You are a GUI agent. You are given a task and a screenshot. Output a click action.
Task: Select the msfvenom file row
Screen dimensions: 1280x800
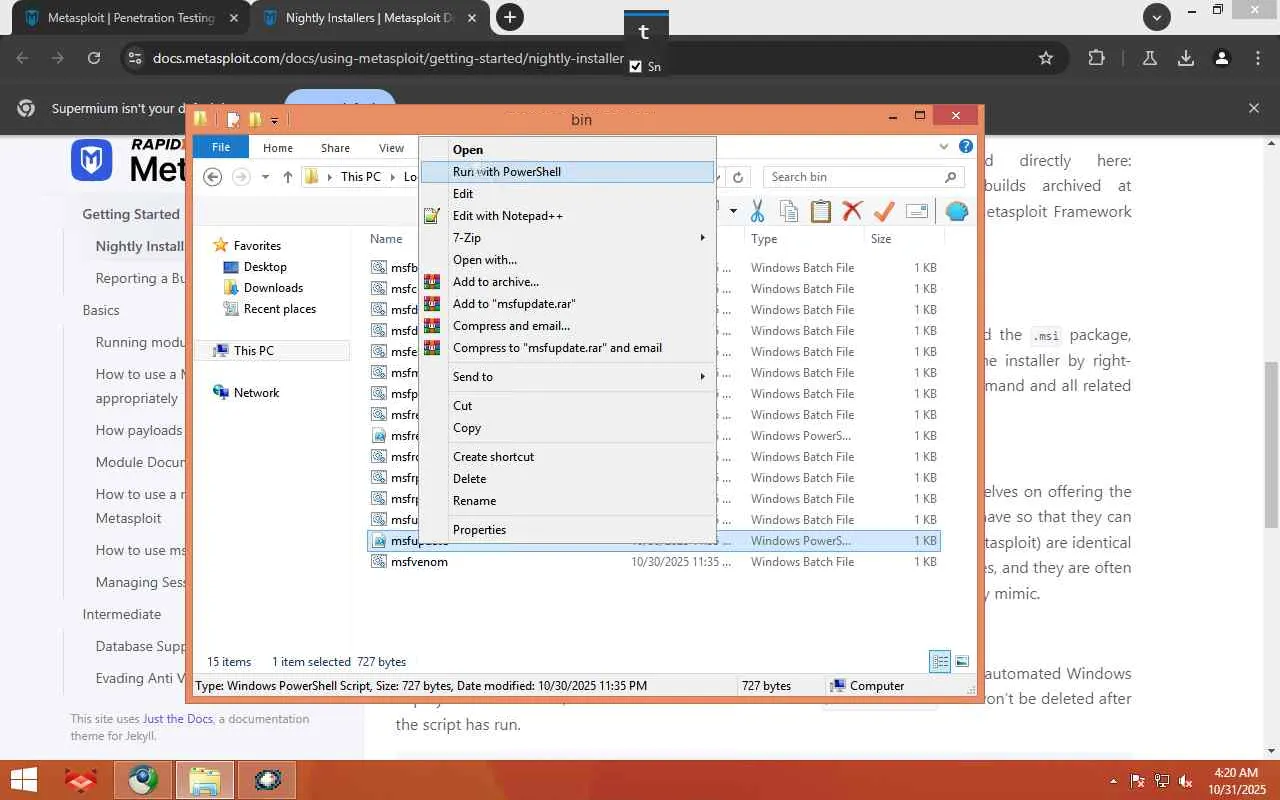654,562
